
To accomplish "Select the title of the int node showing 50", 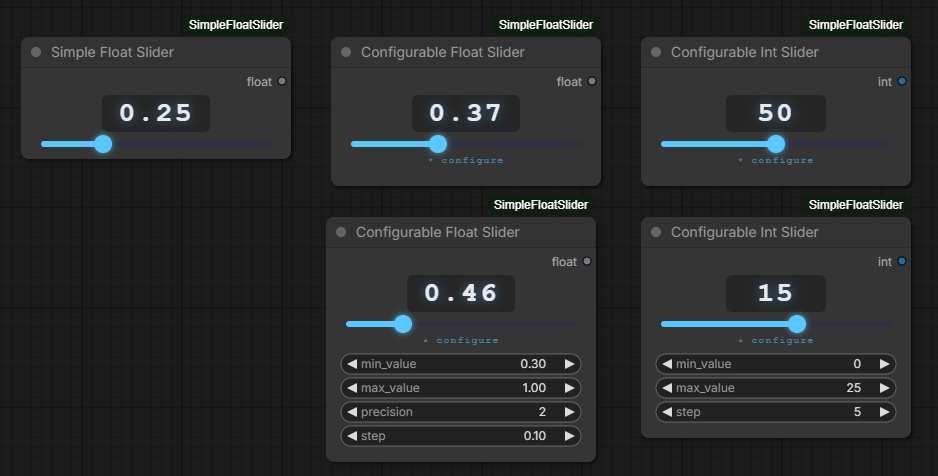I will click(745, 52).
